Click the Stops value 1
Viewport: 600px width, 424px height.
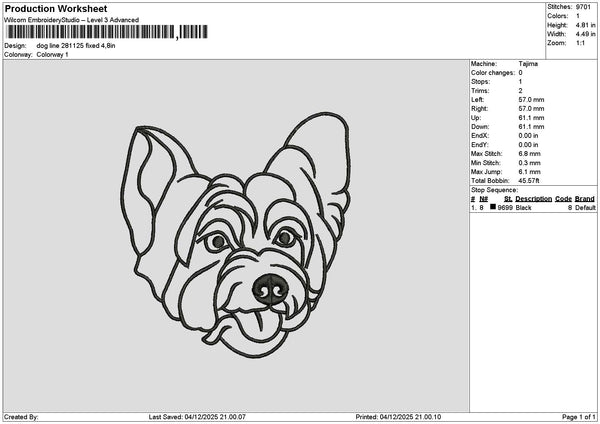[520, 82]
